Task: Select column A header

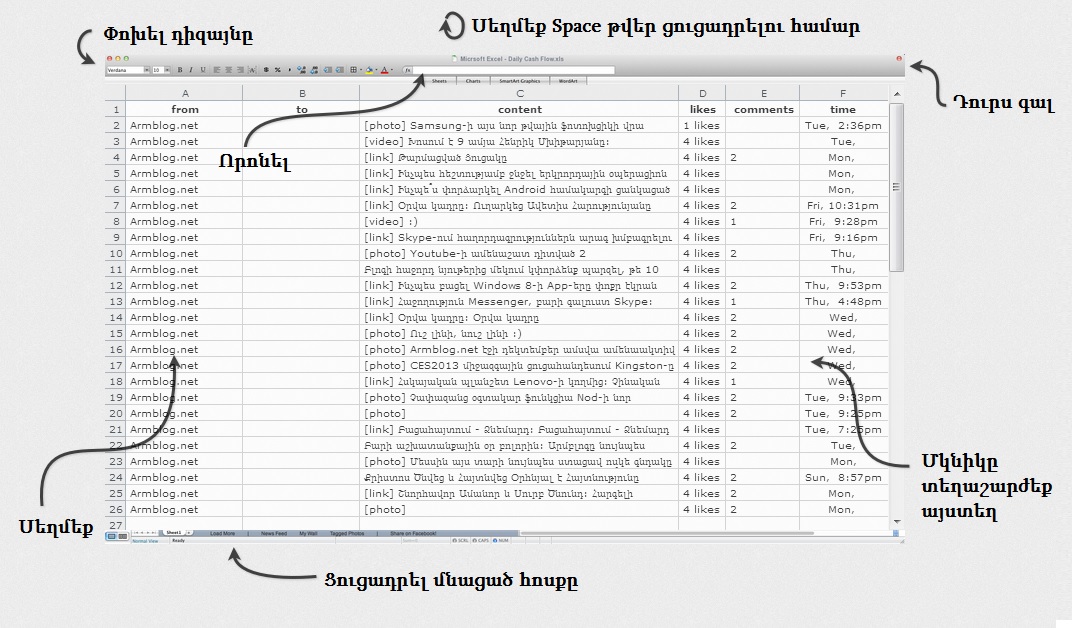Action: click(185, 93)
